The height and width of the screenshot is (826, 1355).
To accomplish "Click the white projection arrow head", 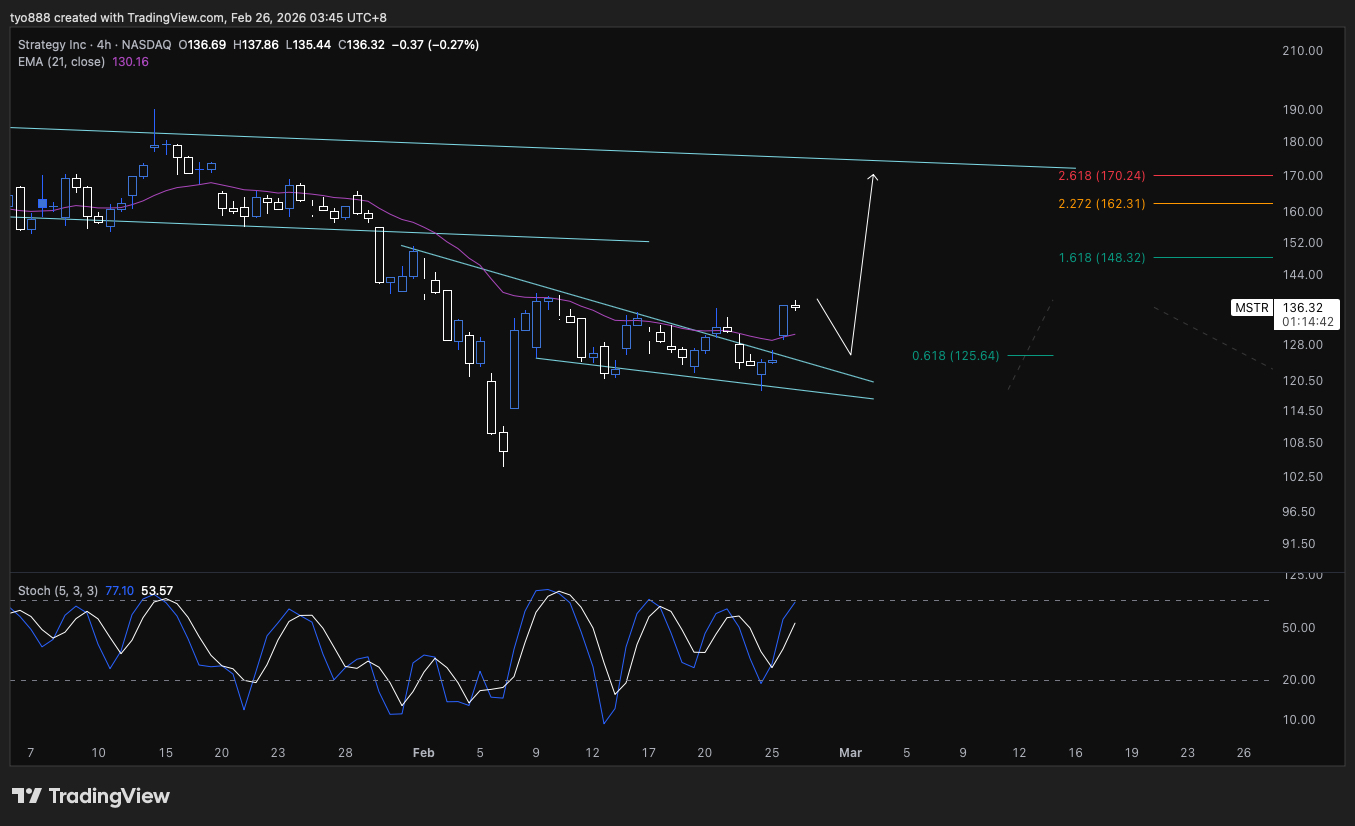I will pos(873,179).
